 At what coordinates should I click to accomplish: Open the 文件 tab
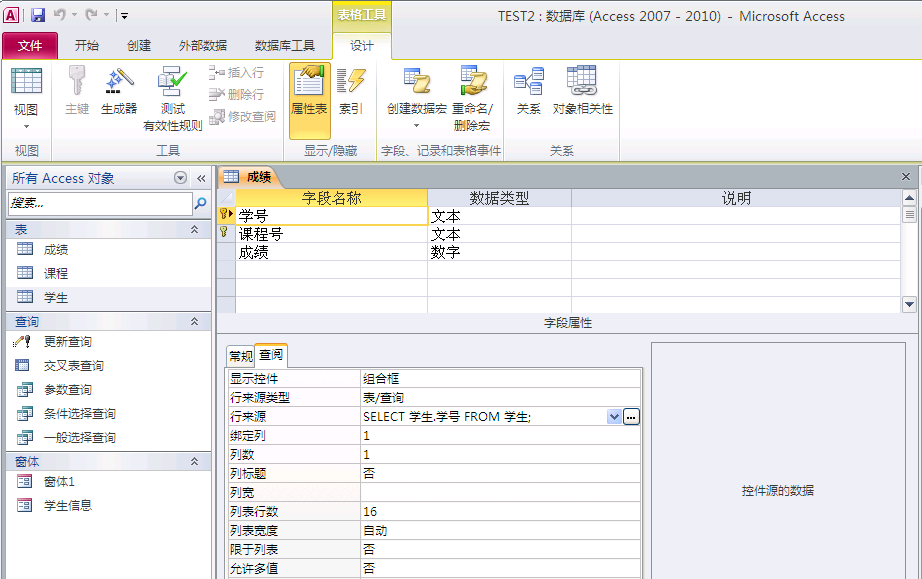[x=30, y=46]
